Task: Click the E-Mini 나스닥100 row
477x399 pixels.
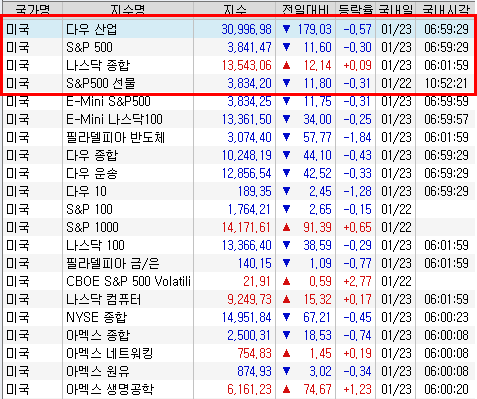Action: tap(239, 119)
